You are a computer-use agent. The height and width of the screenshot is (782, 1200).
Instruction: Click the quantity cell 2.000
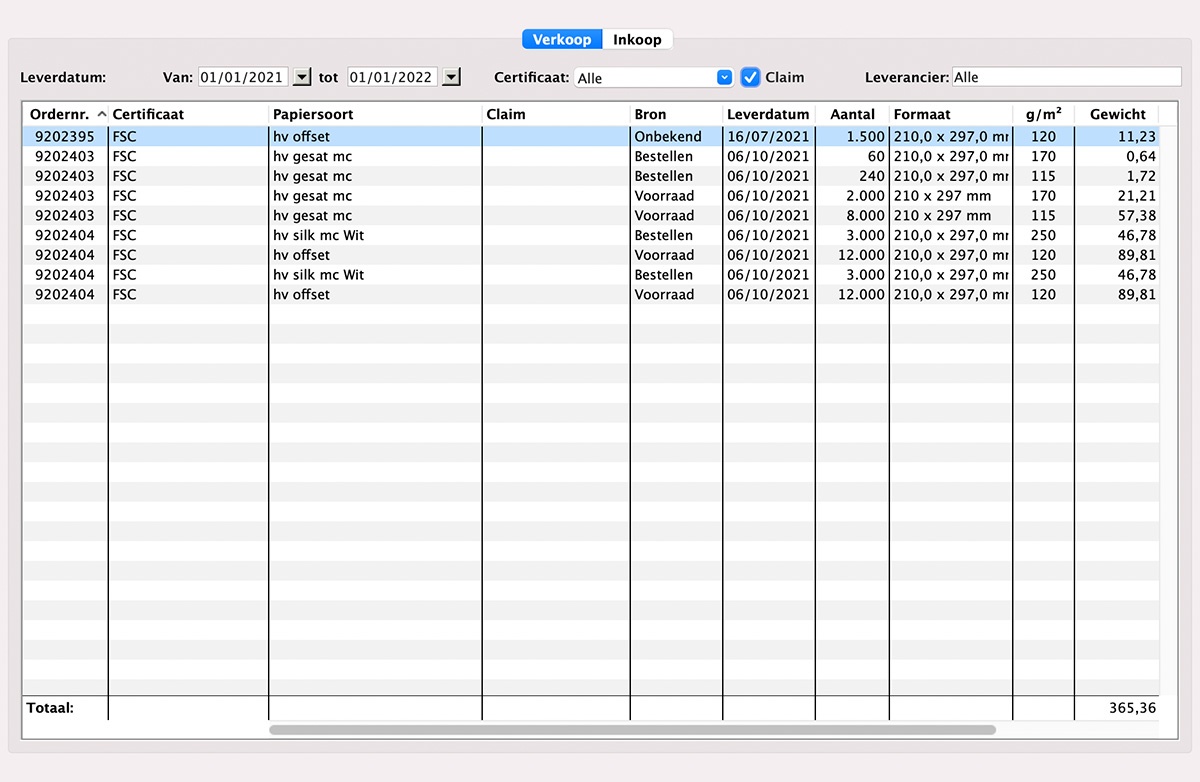(865, 196)
